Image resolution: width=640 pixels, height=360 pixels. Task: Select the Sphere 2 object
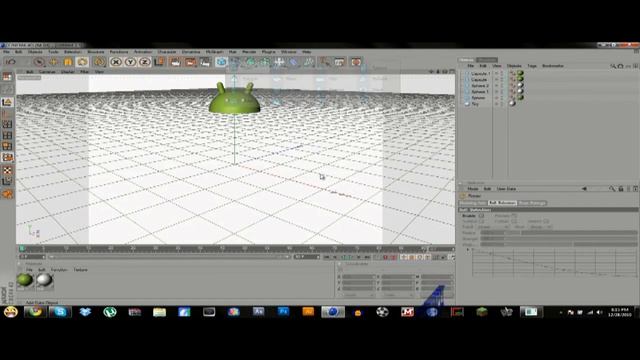pos(480,86)
